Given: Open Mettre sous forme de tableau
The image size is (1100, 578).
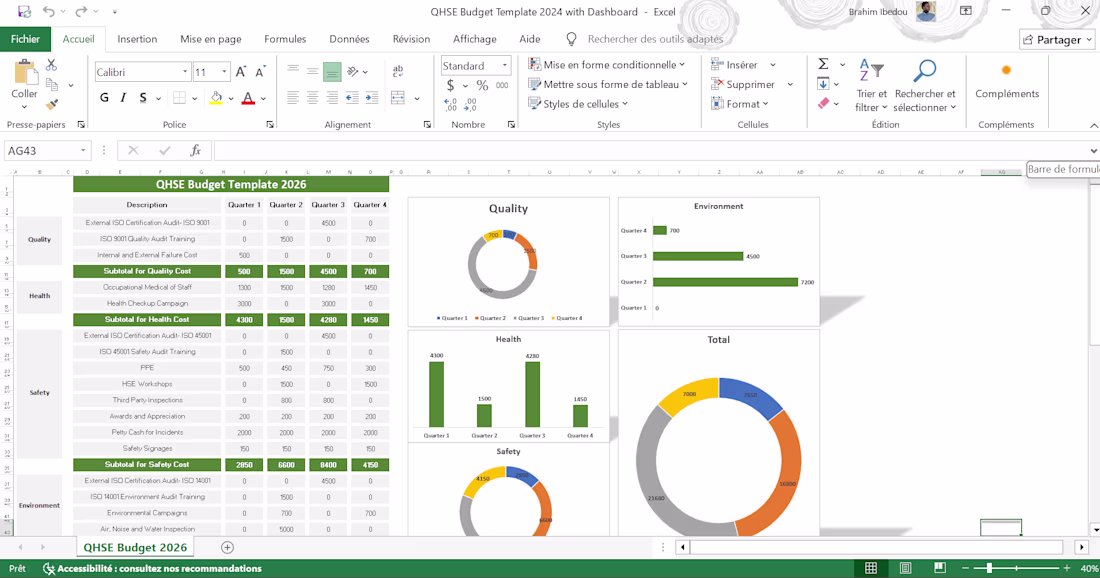Looking at the screenshot, I should pyautogui.click(x=608, y=84).
